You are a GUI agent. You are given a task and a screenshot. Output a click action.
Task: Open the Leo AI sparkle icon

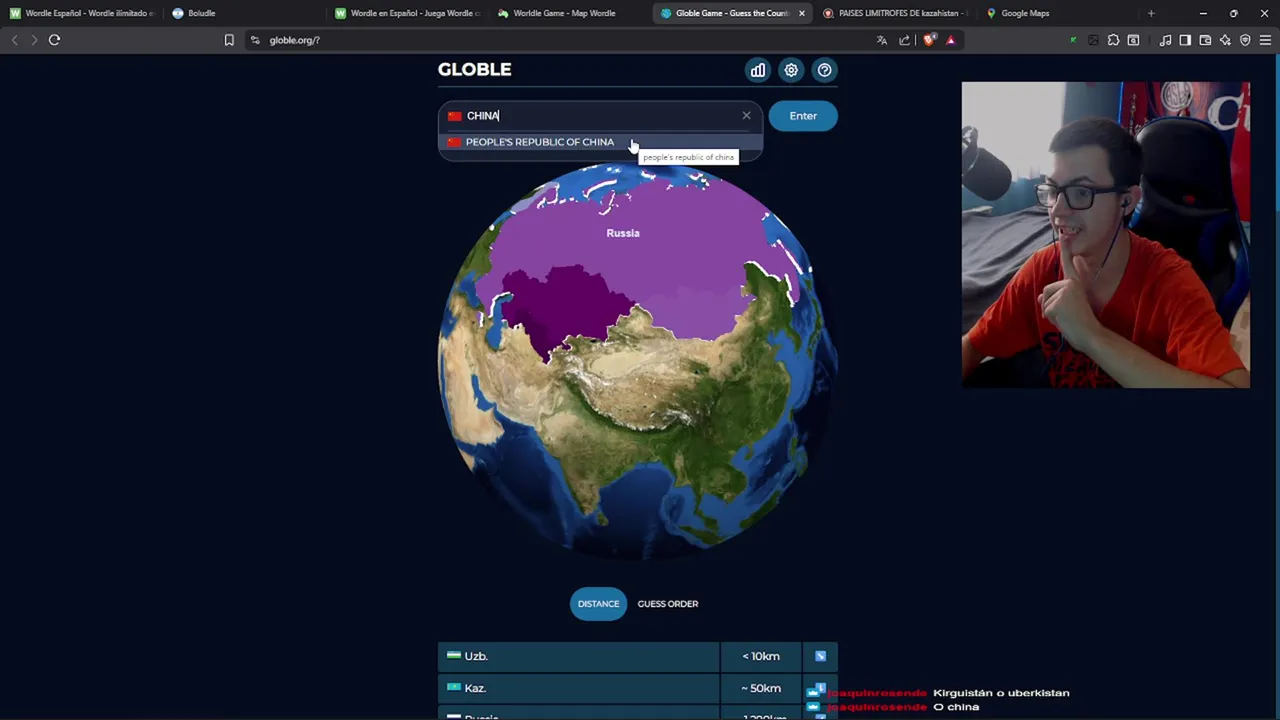(1225, 40)
